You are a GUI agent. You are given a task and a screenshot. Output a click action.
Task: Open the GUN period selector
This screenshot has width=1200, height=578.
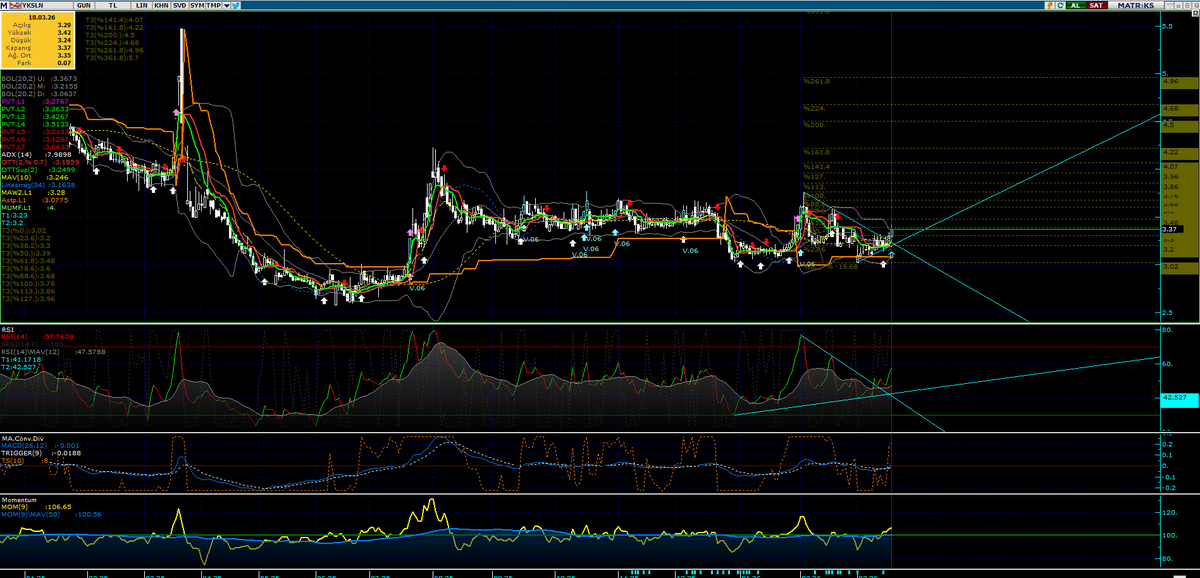click(x=84, y=5)
